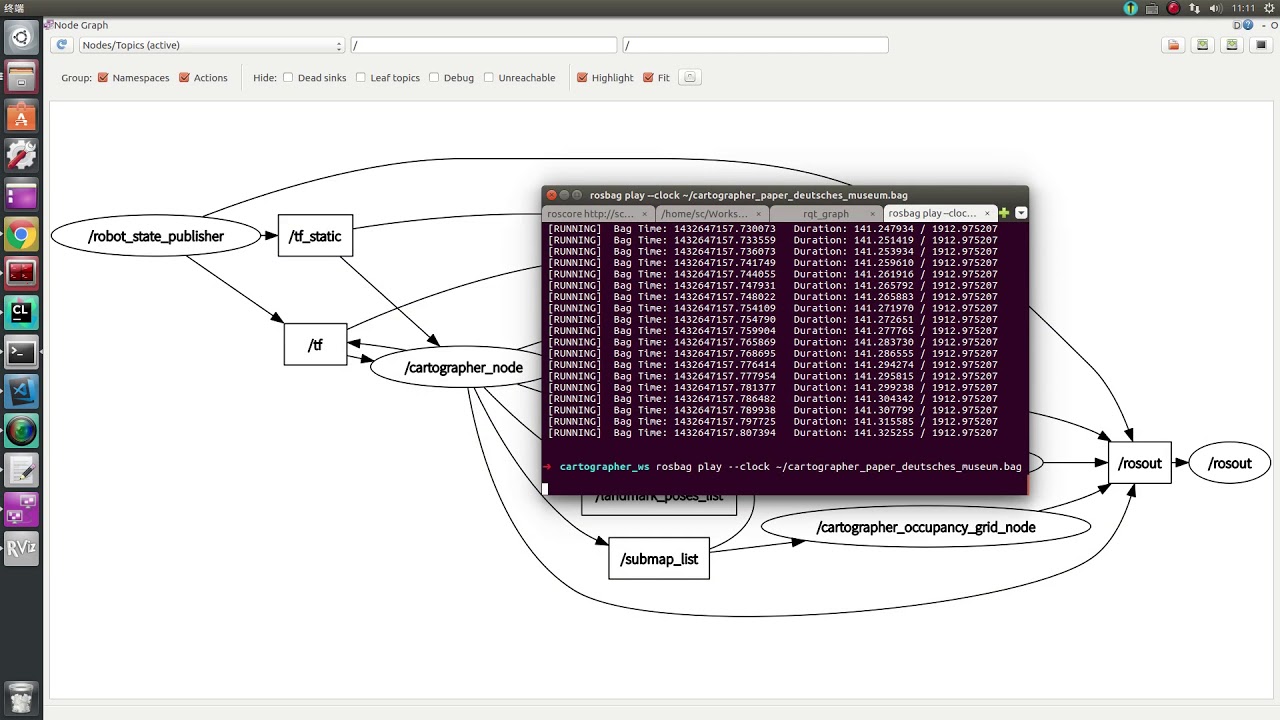
Task: Open the power gear session menu
Action: coord(1268,8)
